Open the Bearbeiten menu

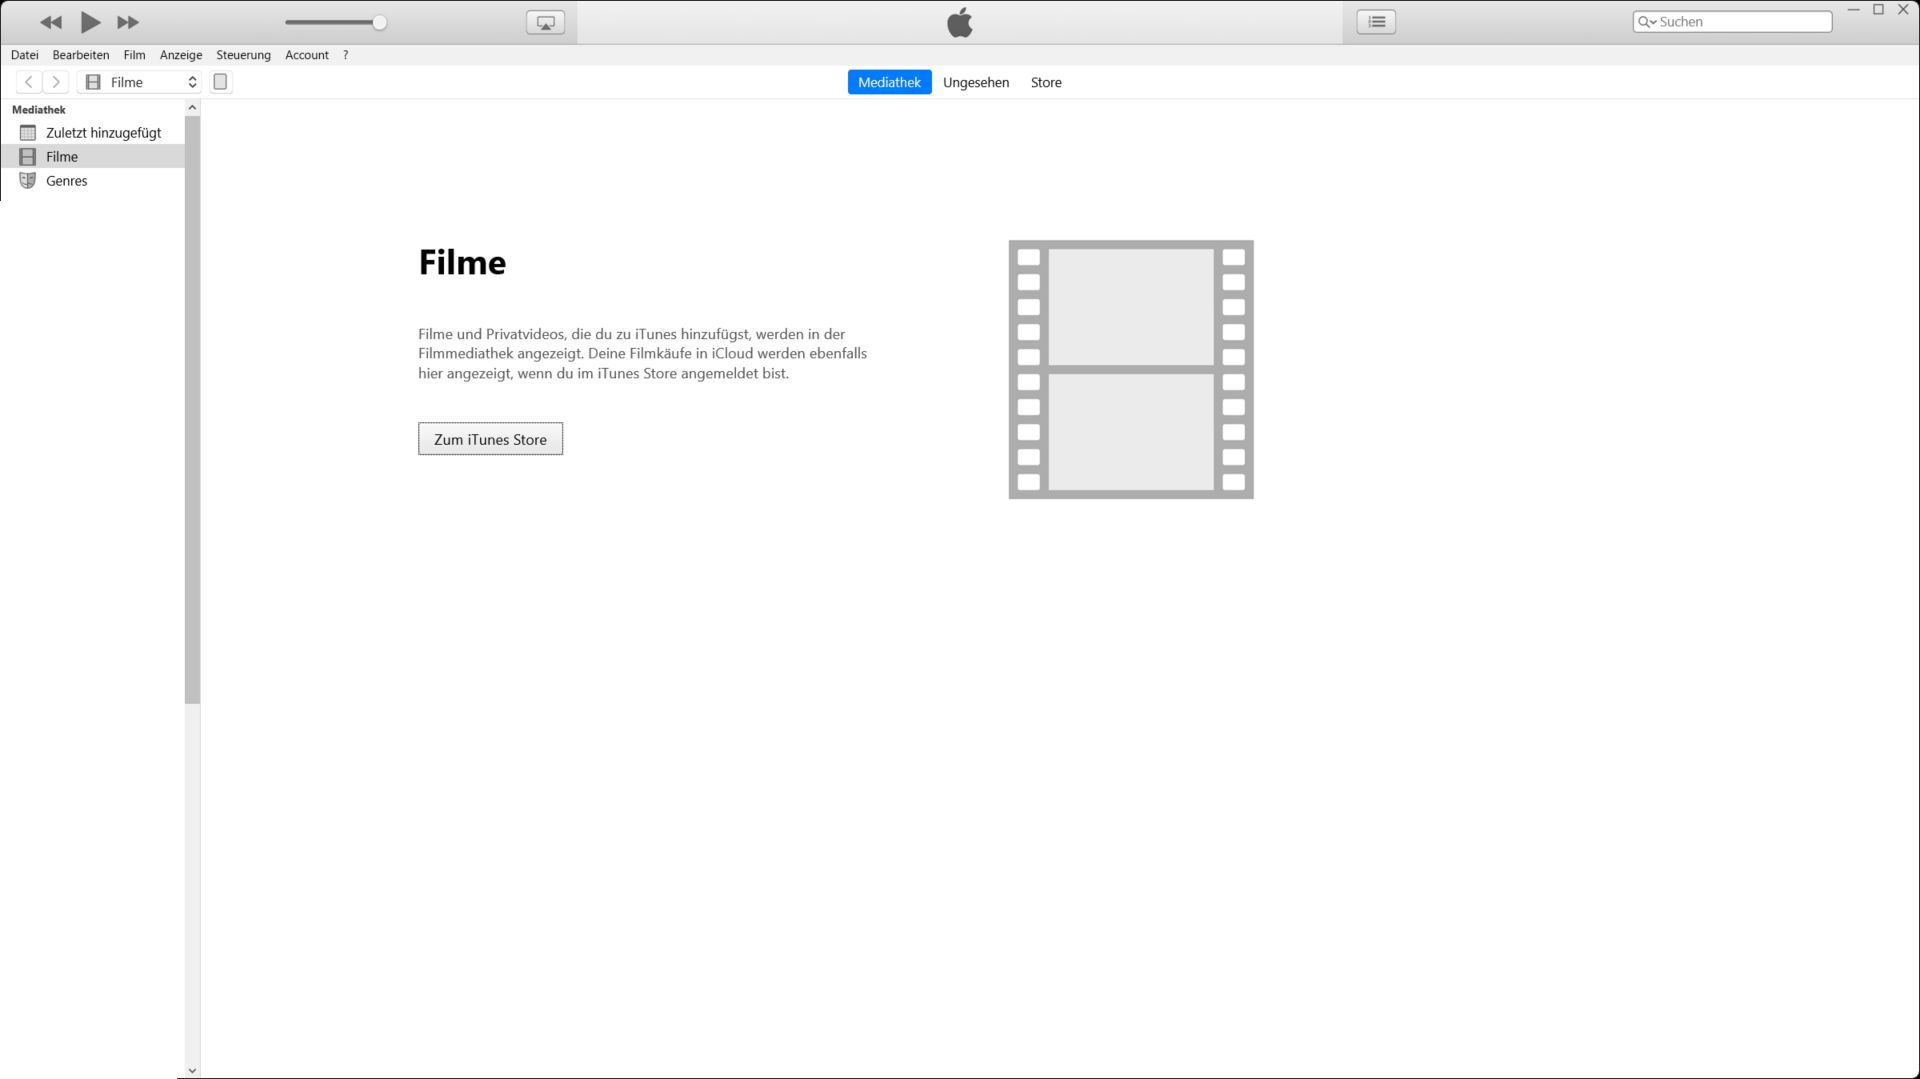point(81,55)
